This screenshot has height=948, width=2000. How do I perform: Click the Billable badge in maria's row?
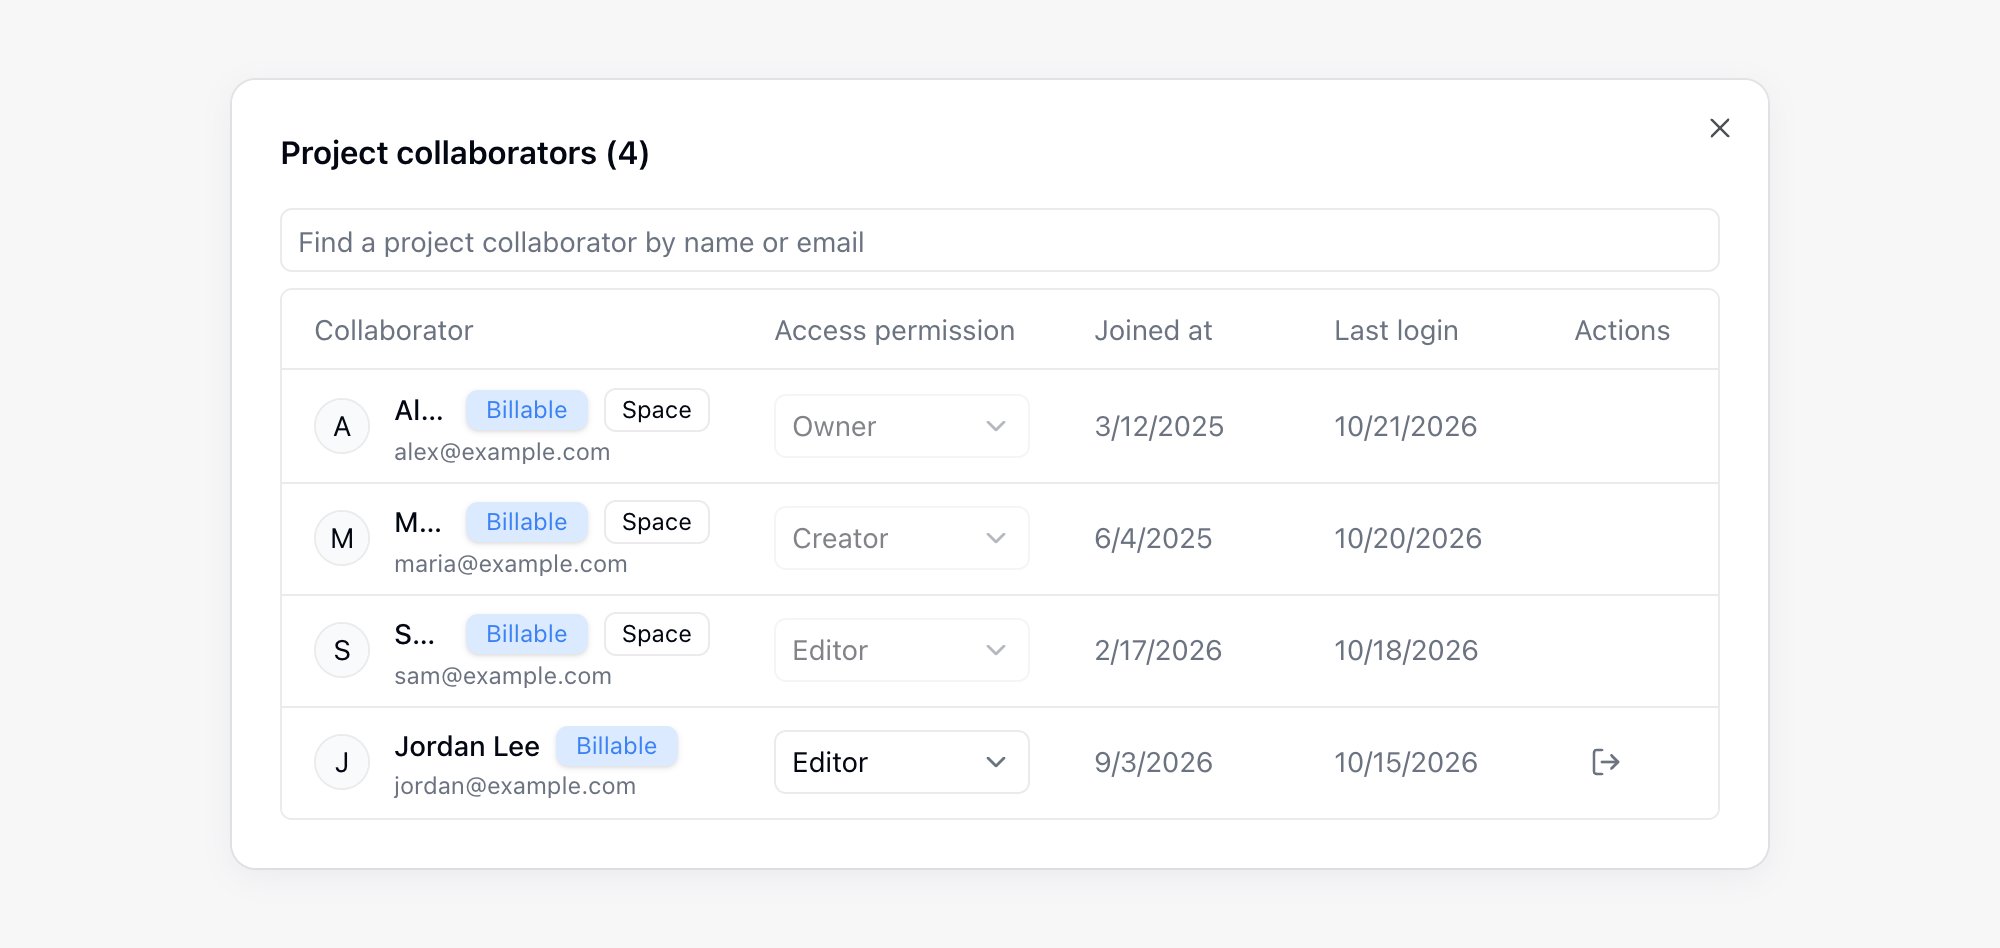click(526, 522)
